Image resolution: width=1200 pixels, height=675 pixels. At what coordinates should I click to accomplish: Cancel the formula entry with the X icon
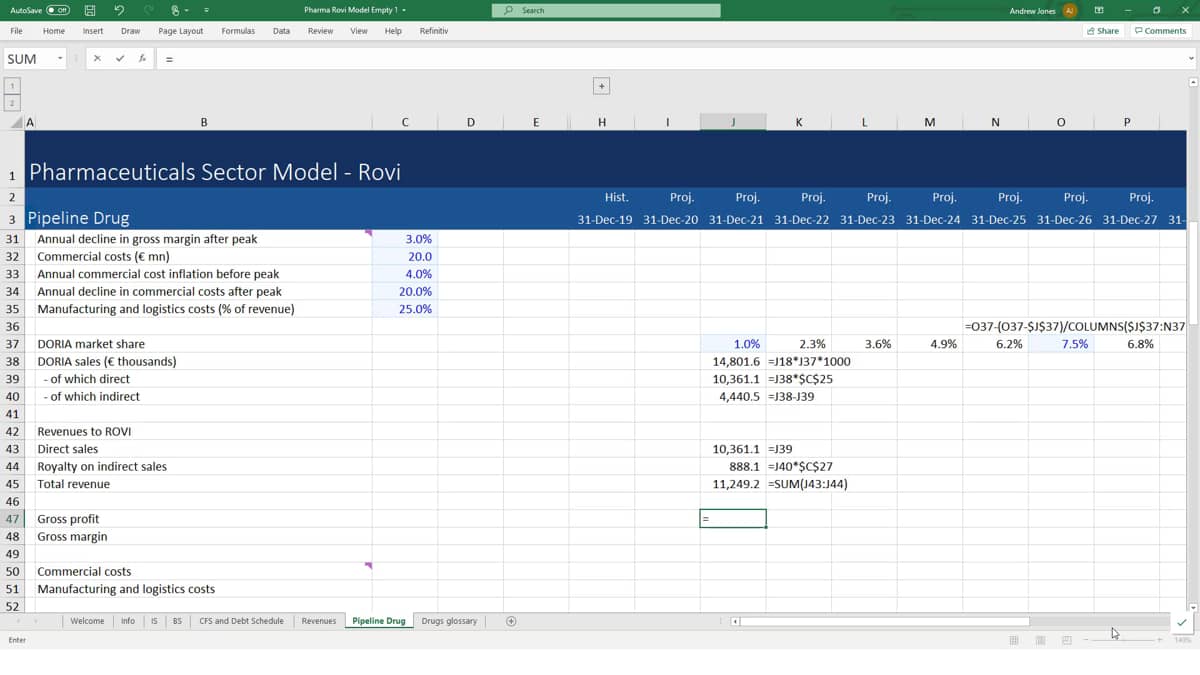[x=97, y=59]
